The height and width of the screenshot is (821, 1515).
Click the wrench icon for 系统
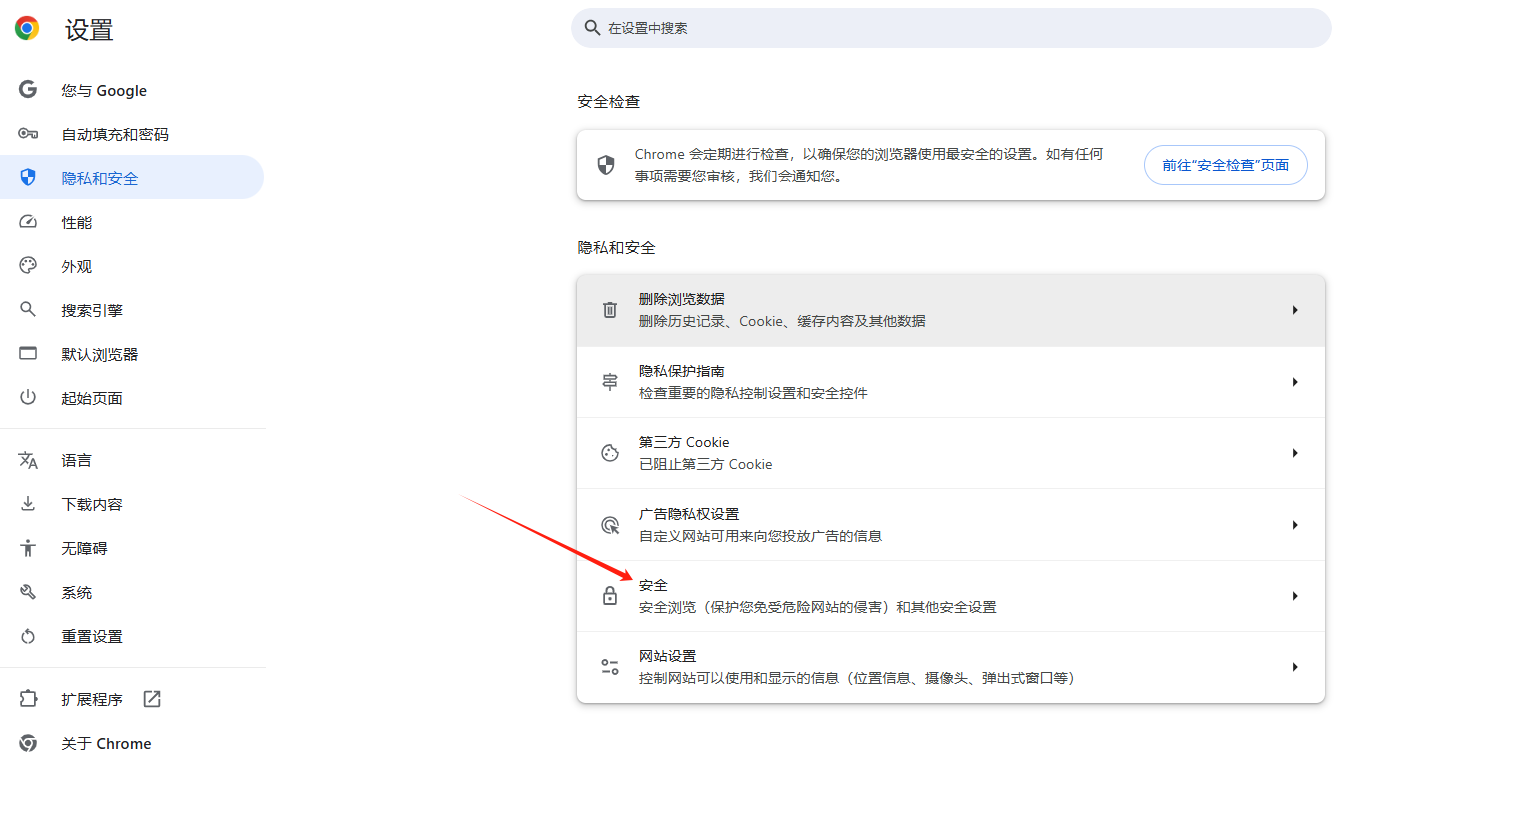click(x=28, y=592)
